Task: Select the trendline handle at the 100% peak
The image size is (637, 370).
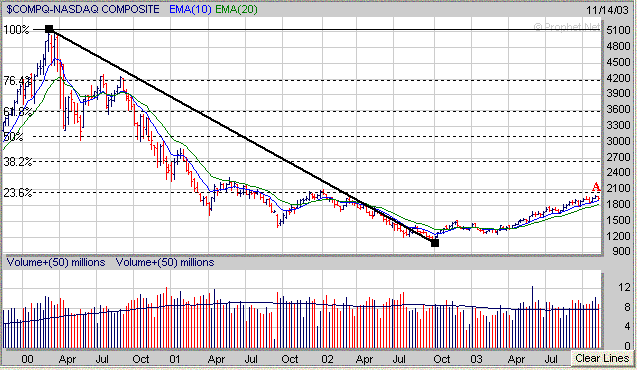Action: (49, 29)
